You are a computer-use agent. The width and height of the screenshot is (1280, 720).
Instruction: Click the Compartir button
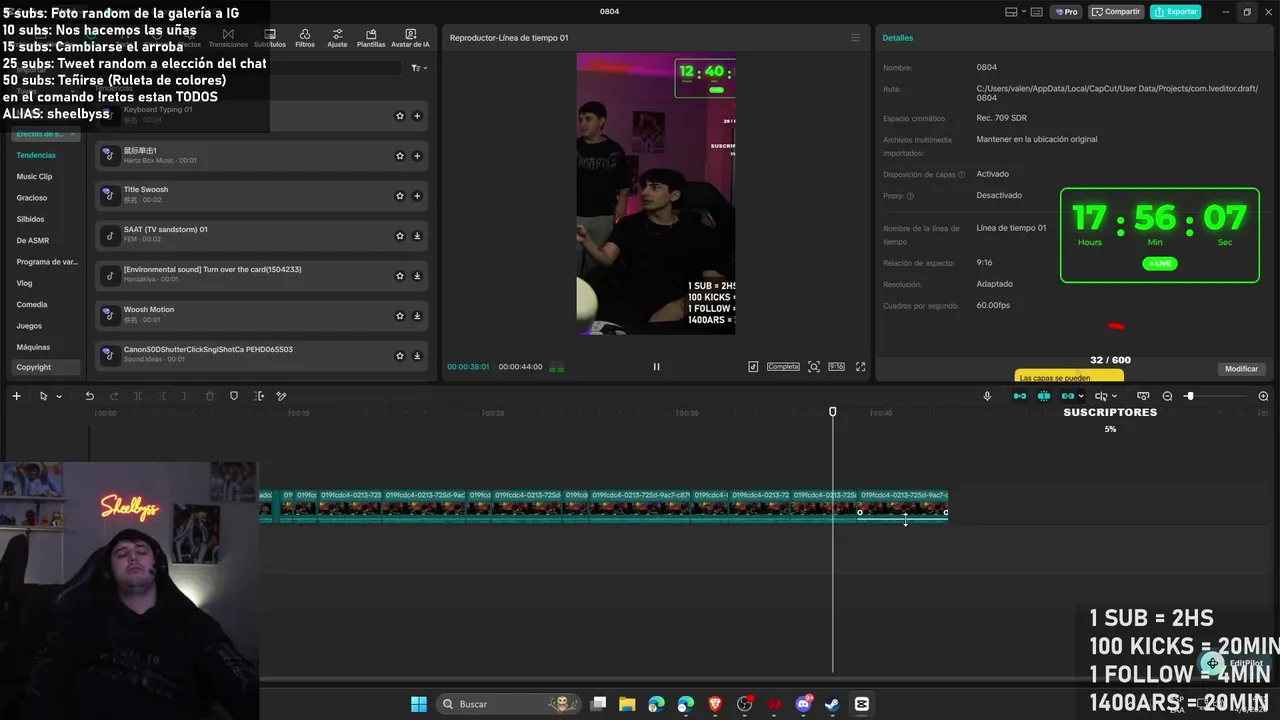pyautogui.click(x=1117, y=12)
